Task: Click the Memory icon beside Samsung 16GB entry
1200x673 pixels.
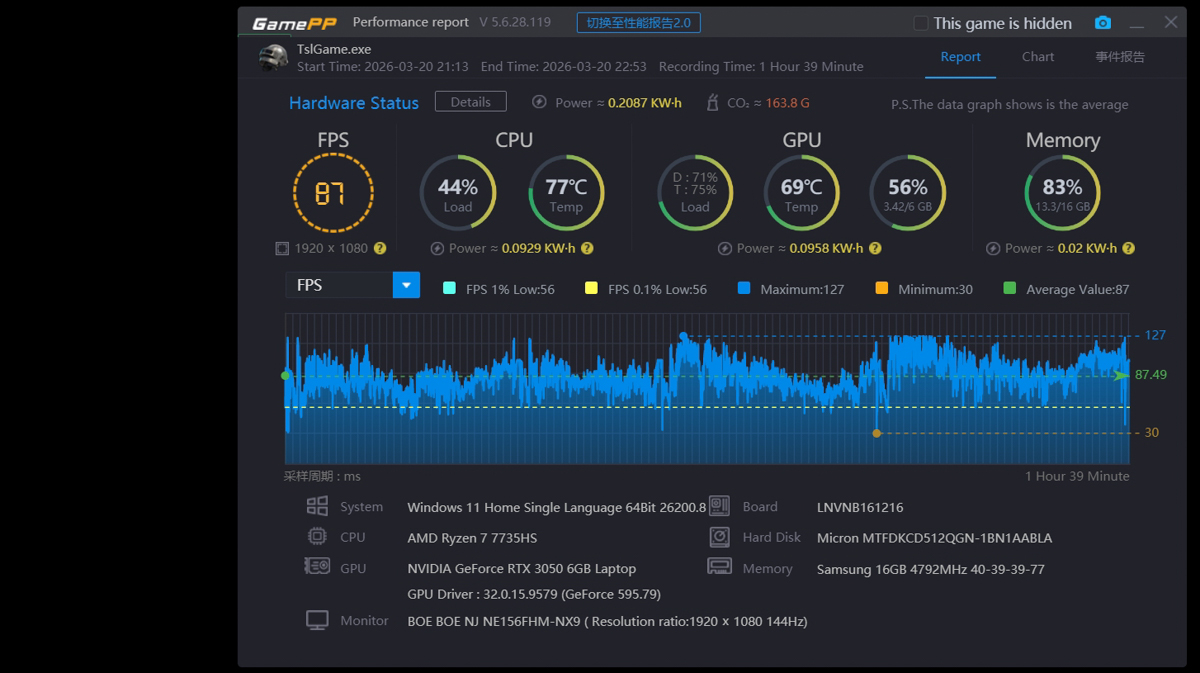Action: (719, 567)
